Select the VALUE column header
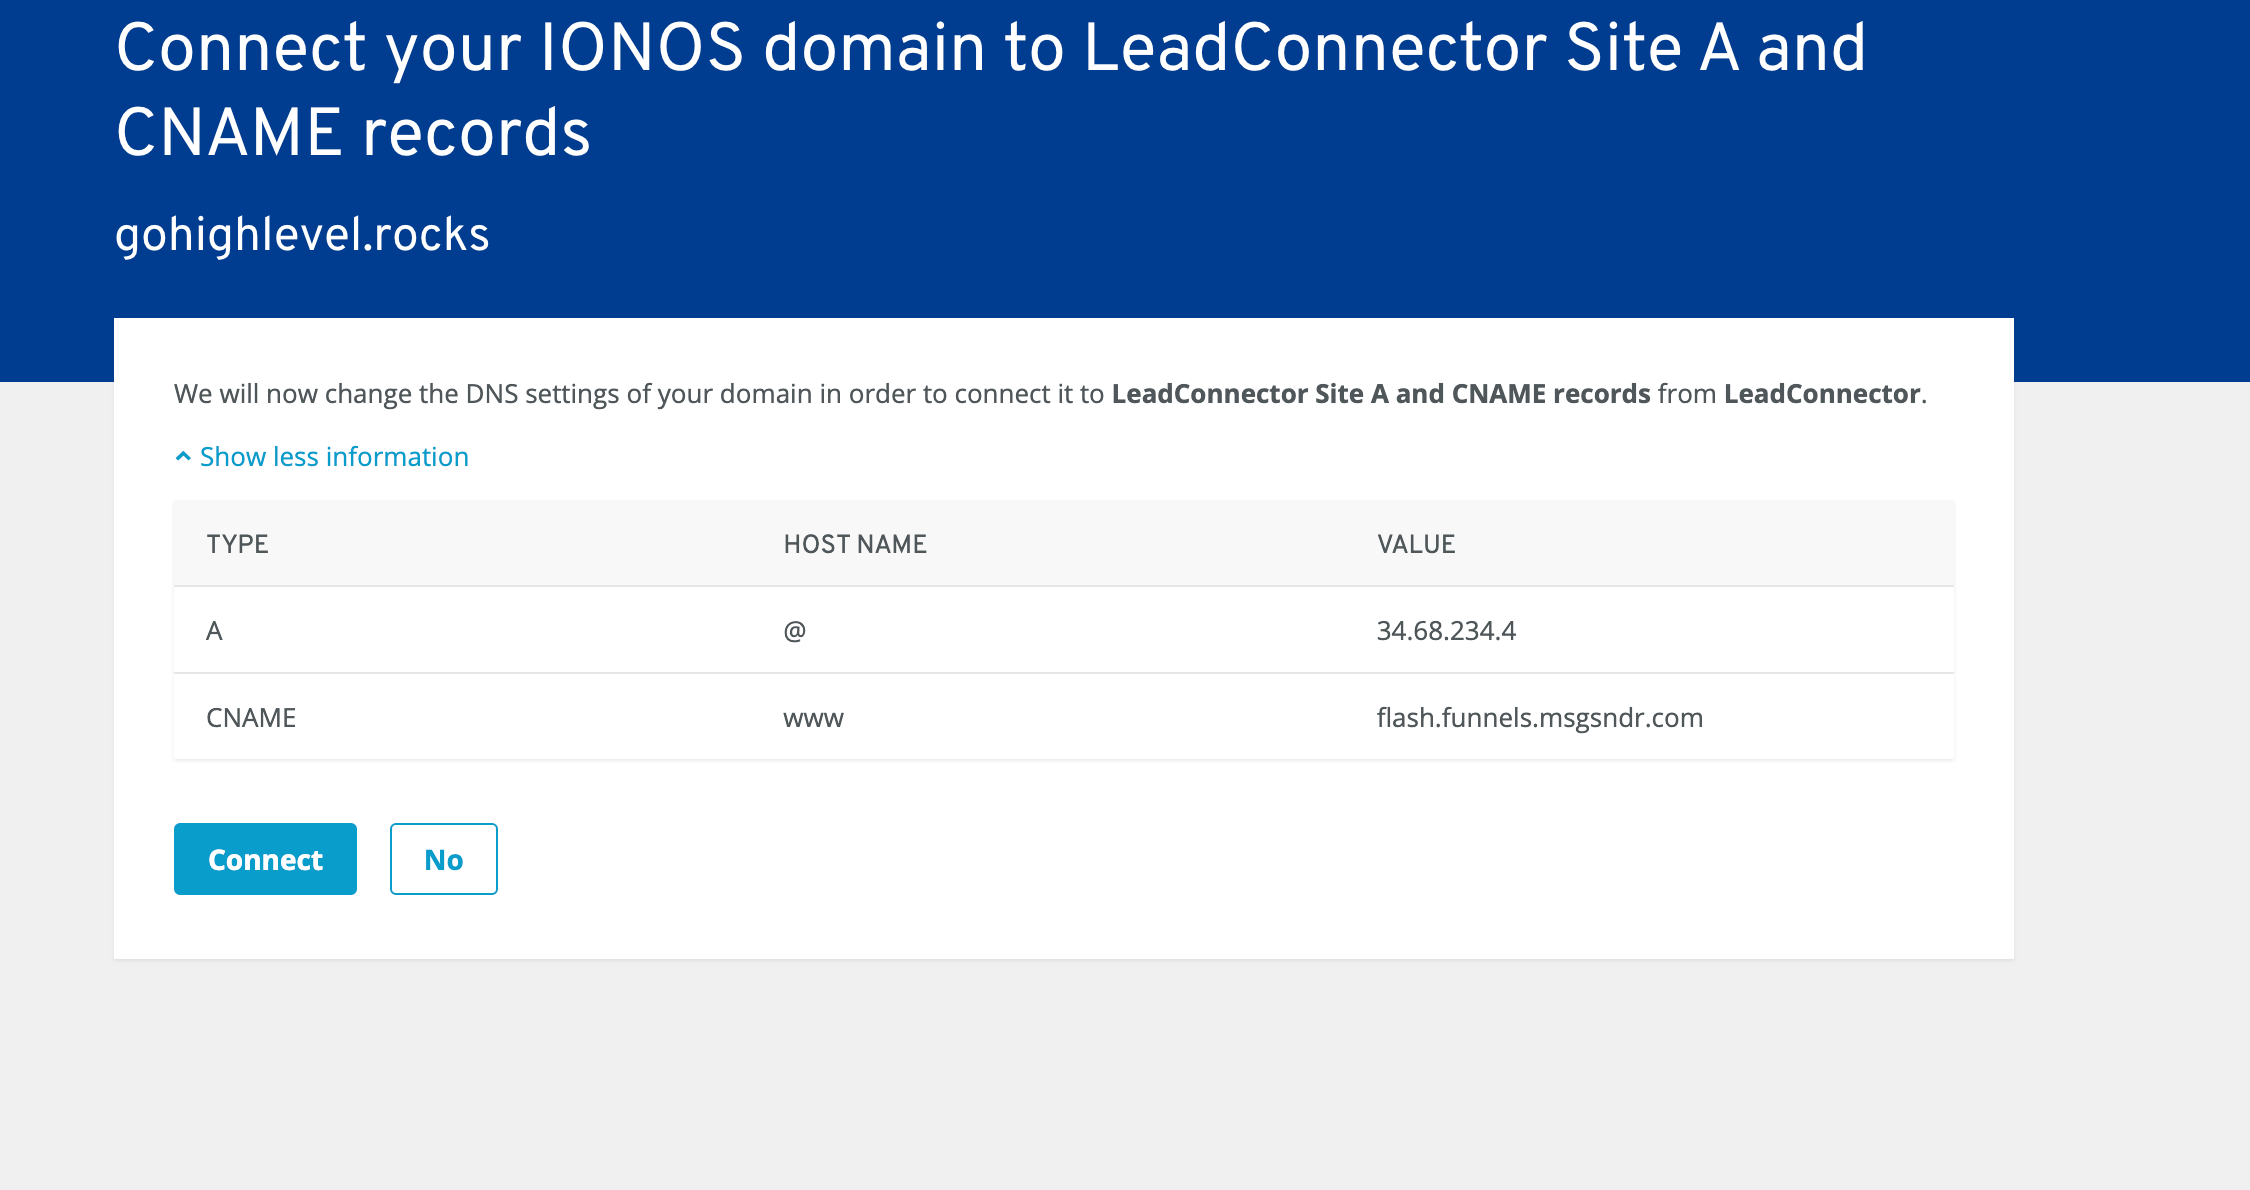This screenshot has height=1190, width=2250. point(1416,544)
